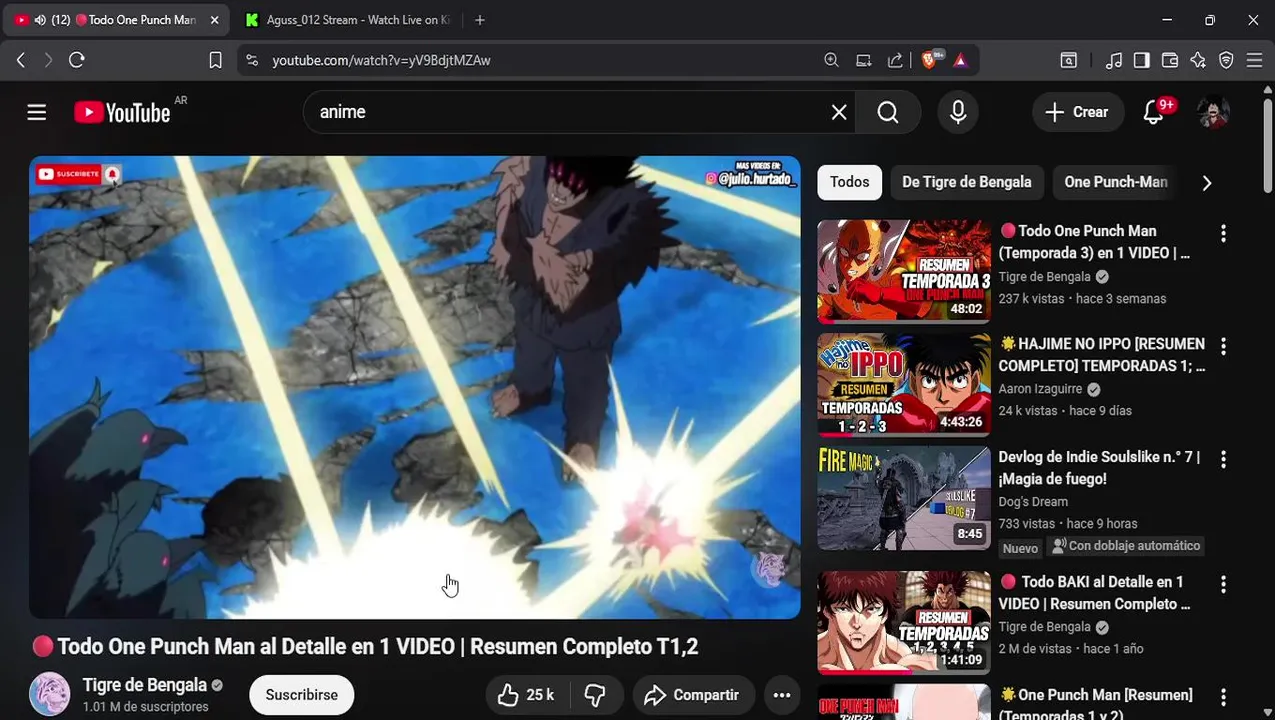Open options for Devlog de Indie Soulslike video

click(x=1223, y=459)
